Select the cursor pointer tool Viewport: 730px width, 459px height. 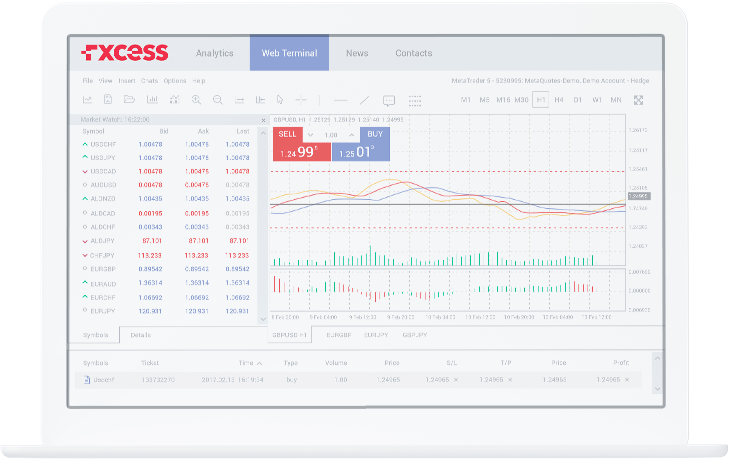(x=280, y=100)
